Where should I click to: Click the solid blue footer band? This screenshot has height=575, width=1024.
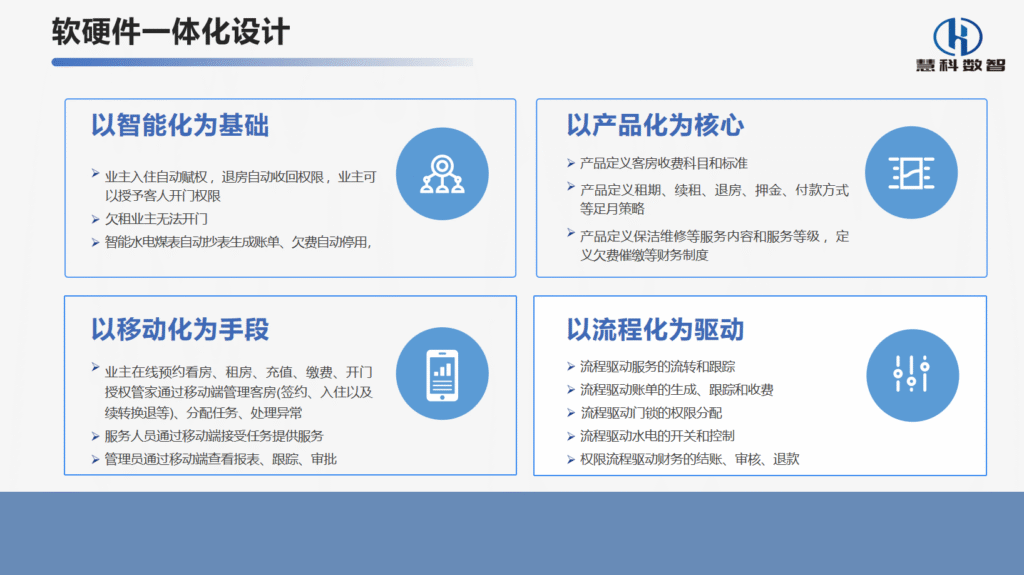(x=512, y=533)
